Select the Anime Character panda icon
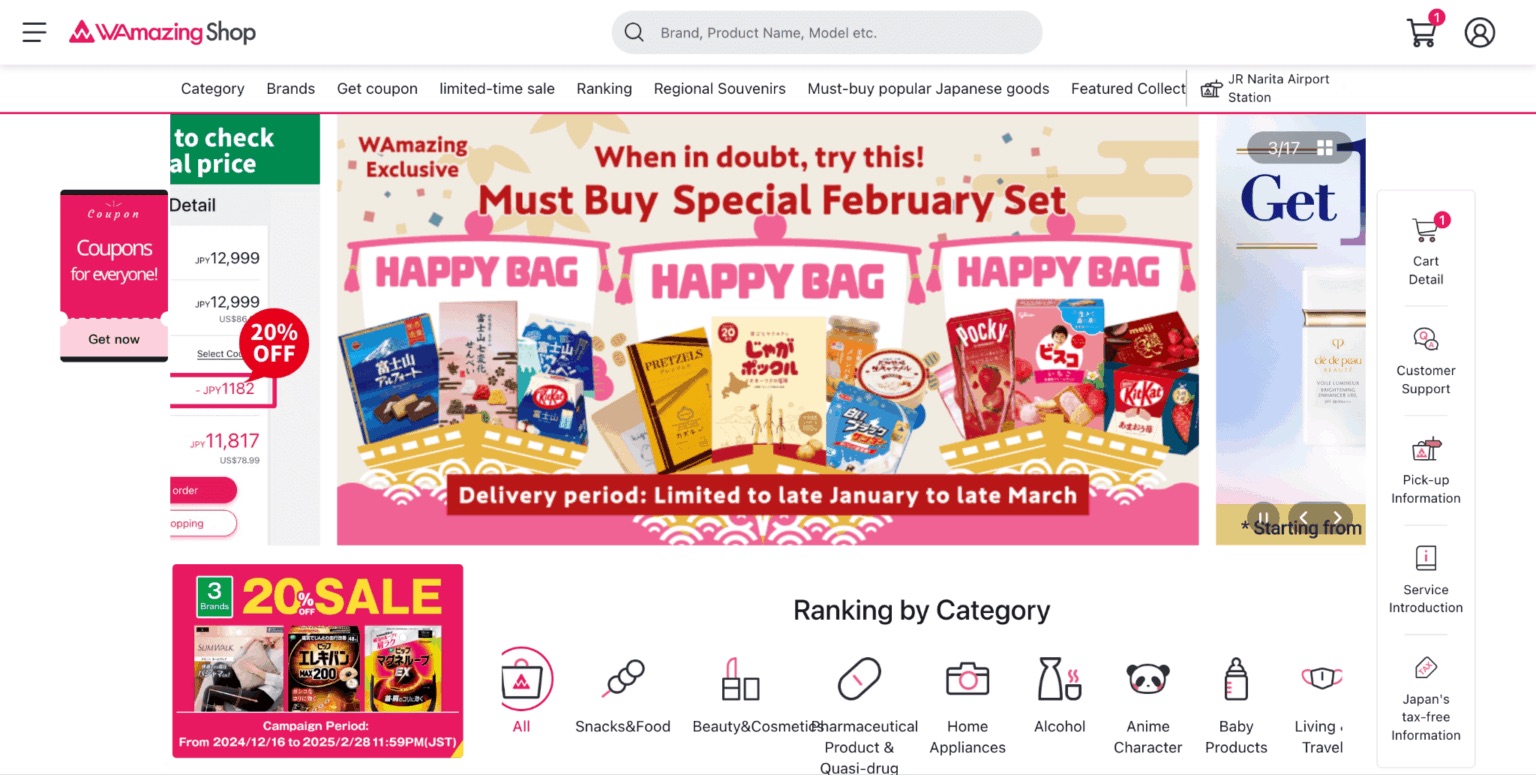This screenshot has width=1536, height=775. [1148, 680]
